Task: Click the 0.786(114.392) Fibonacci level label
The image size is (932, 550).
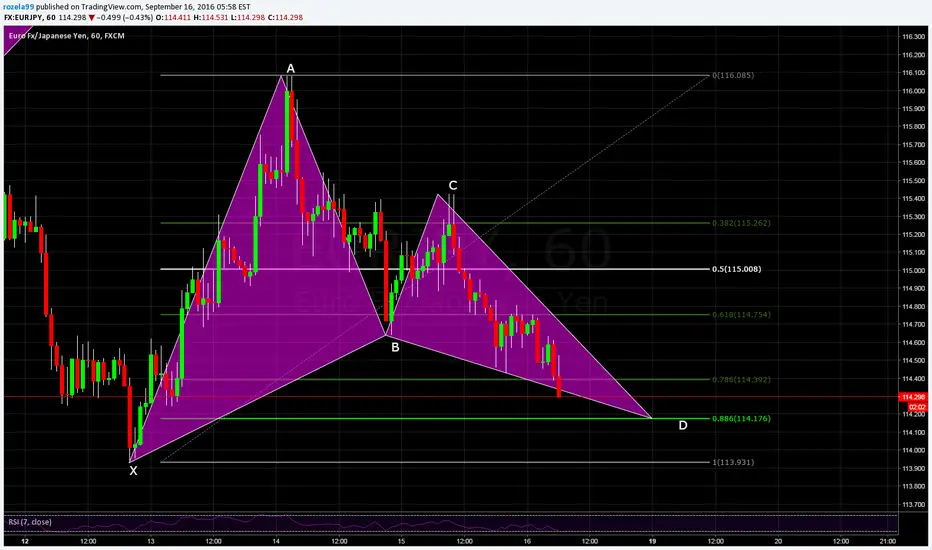Action: pyautogui.click(x=741, y=379)
